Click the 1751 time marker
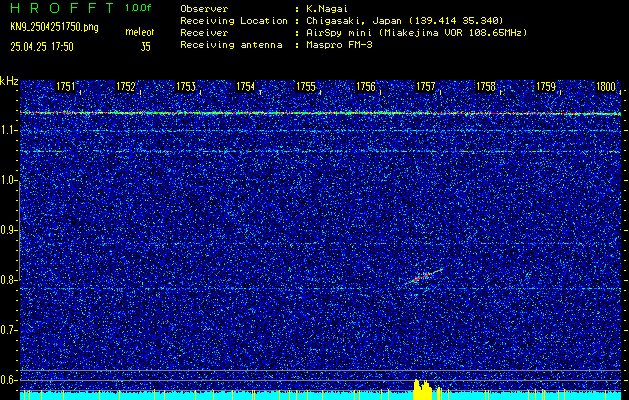The height and width of the screenshot is (400, 629). click(x=65, y=87)
